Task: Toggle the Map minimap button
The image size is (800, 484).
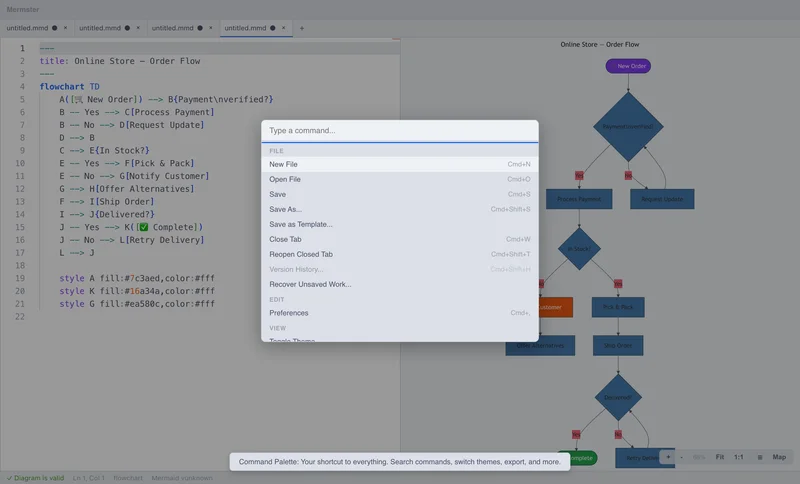Action: pyautogui.click(x=779, y=457)
